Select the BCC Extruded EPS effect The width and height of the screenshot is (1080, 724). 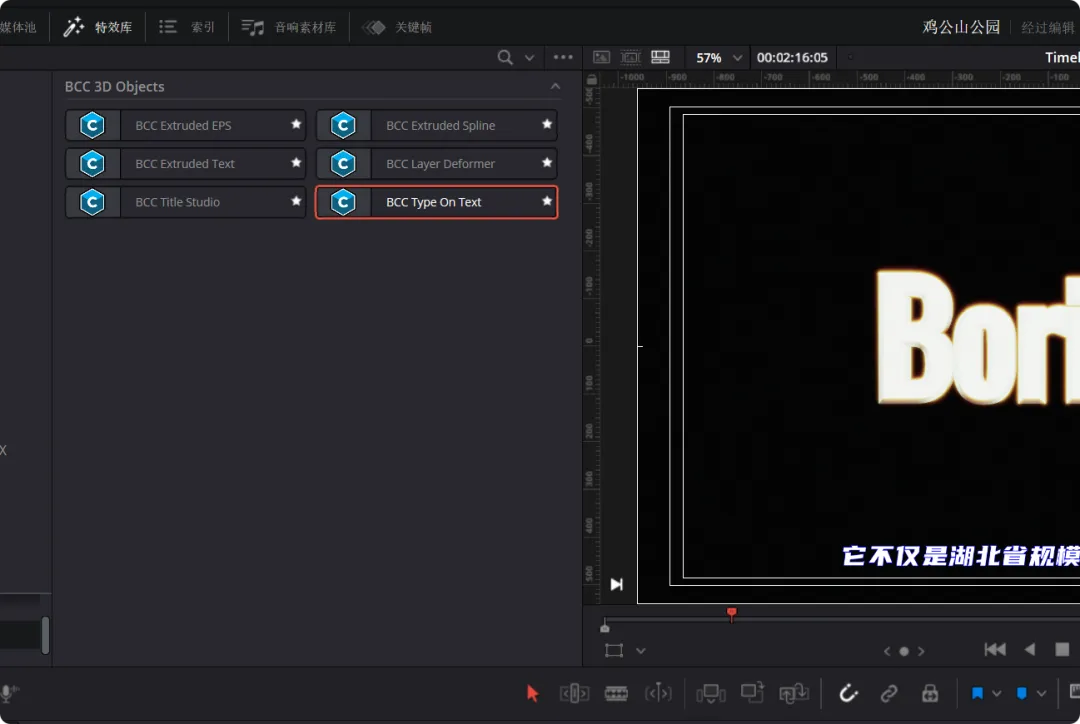pyautogui.click(x=186, y=125)
